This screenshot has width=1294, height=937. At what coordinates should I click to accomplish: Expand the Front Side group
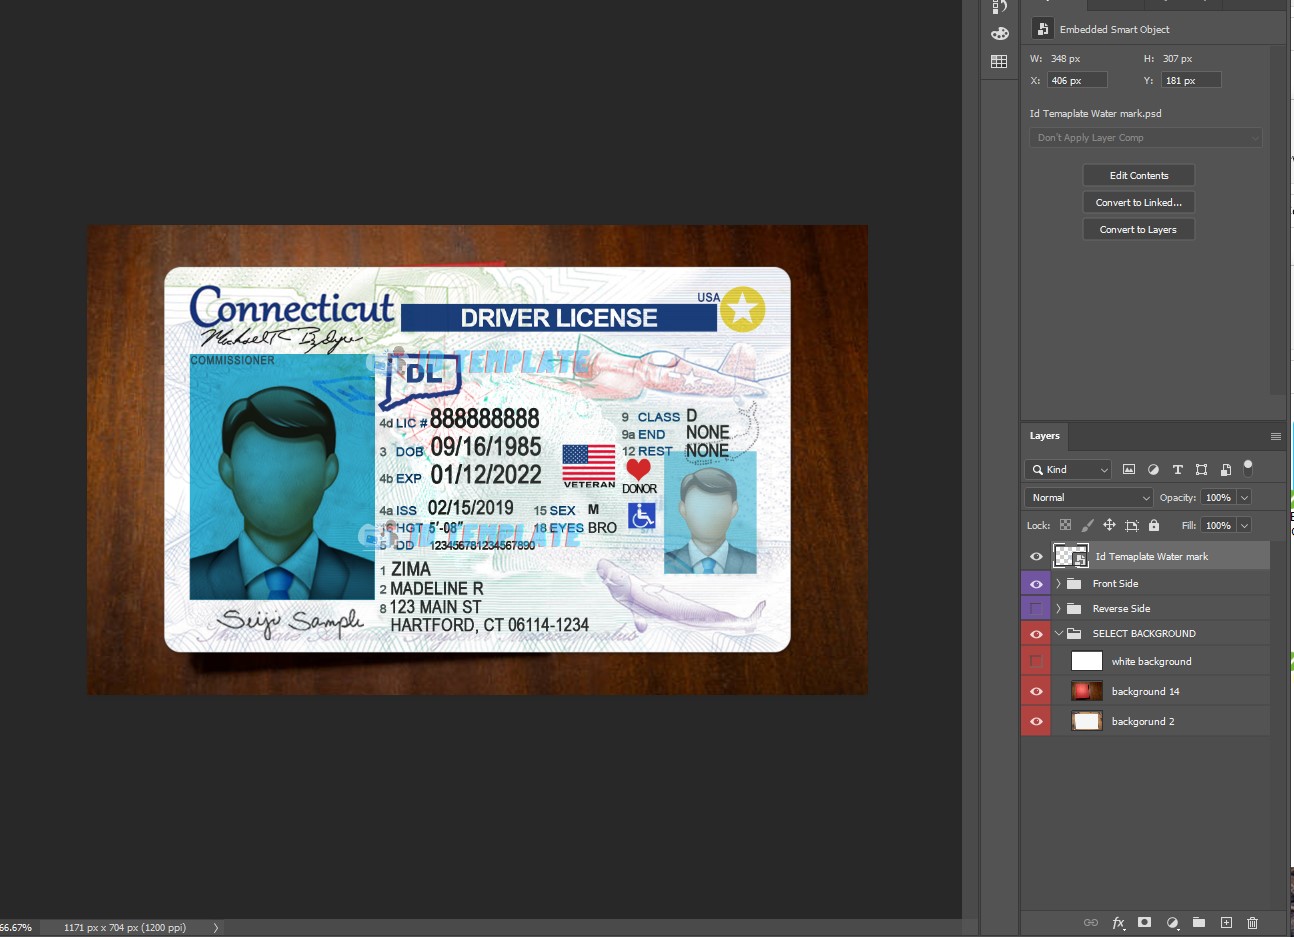pos(1058,583)
